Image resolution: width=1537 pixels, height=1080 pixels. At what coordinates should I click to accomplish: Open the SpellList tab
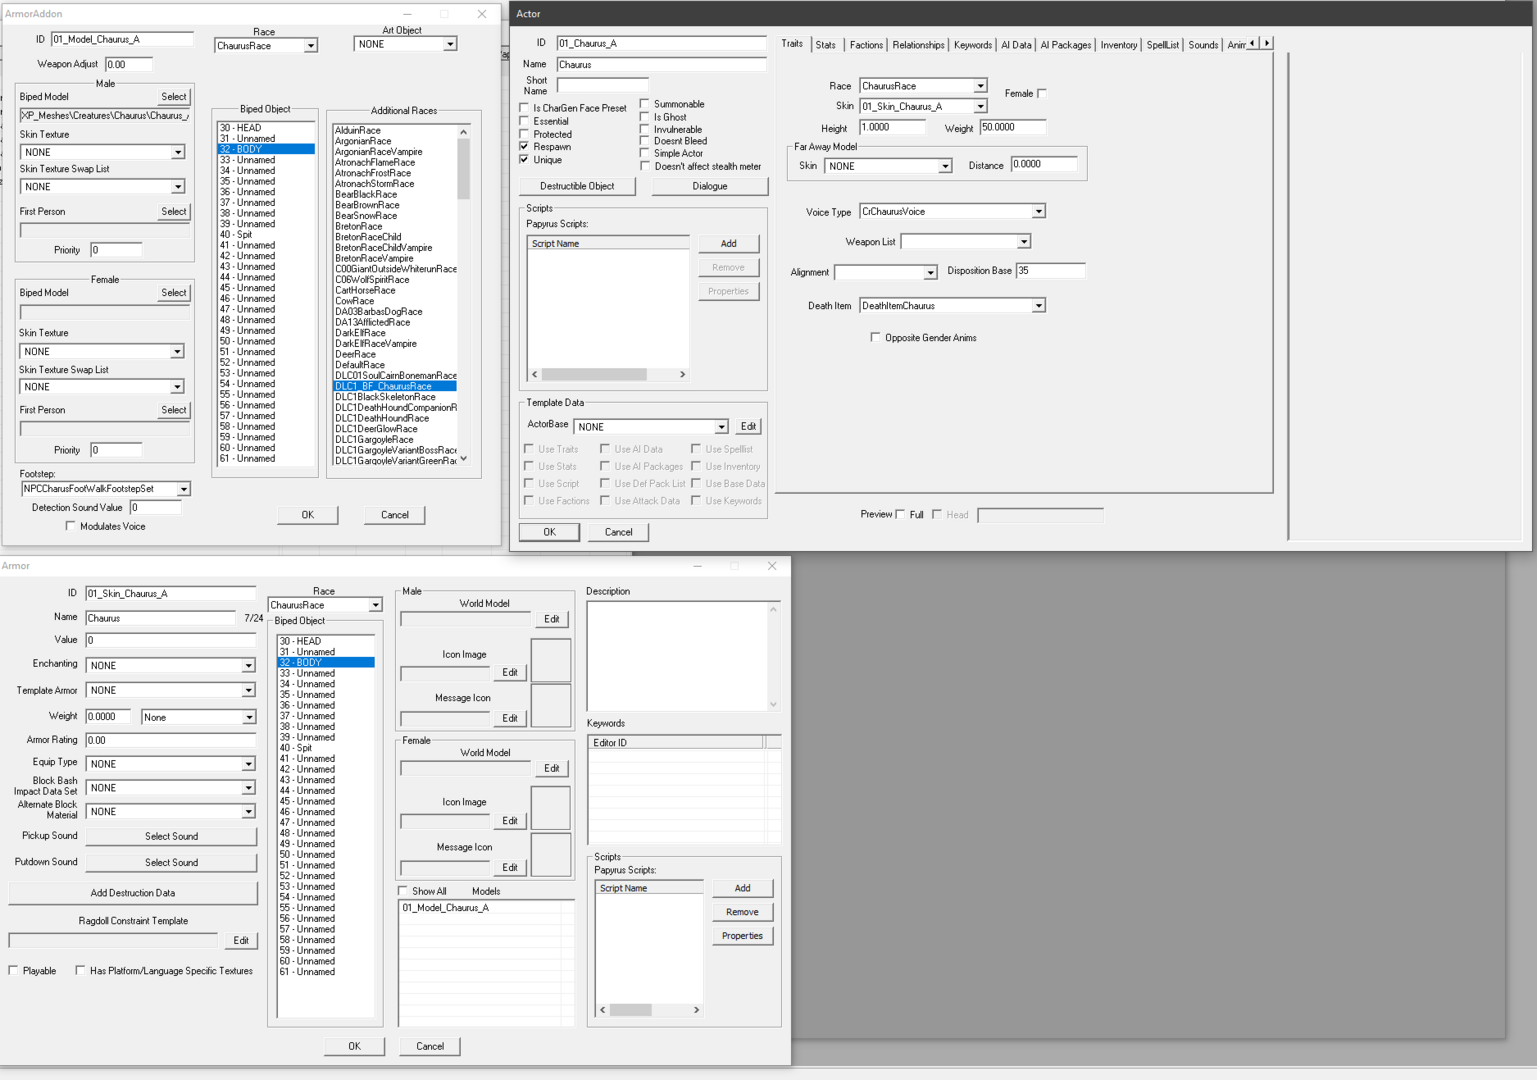(x=1163, y=45)
